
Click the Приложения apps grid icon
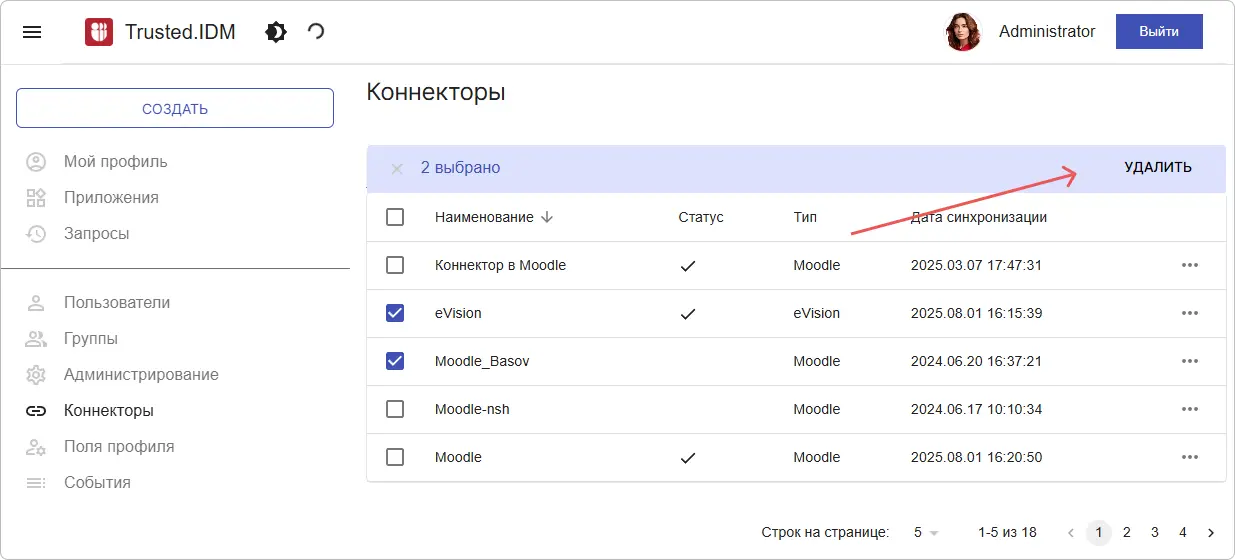(36, 198)
